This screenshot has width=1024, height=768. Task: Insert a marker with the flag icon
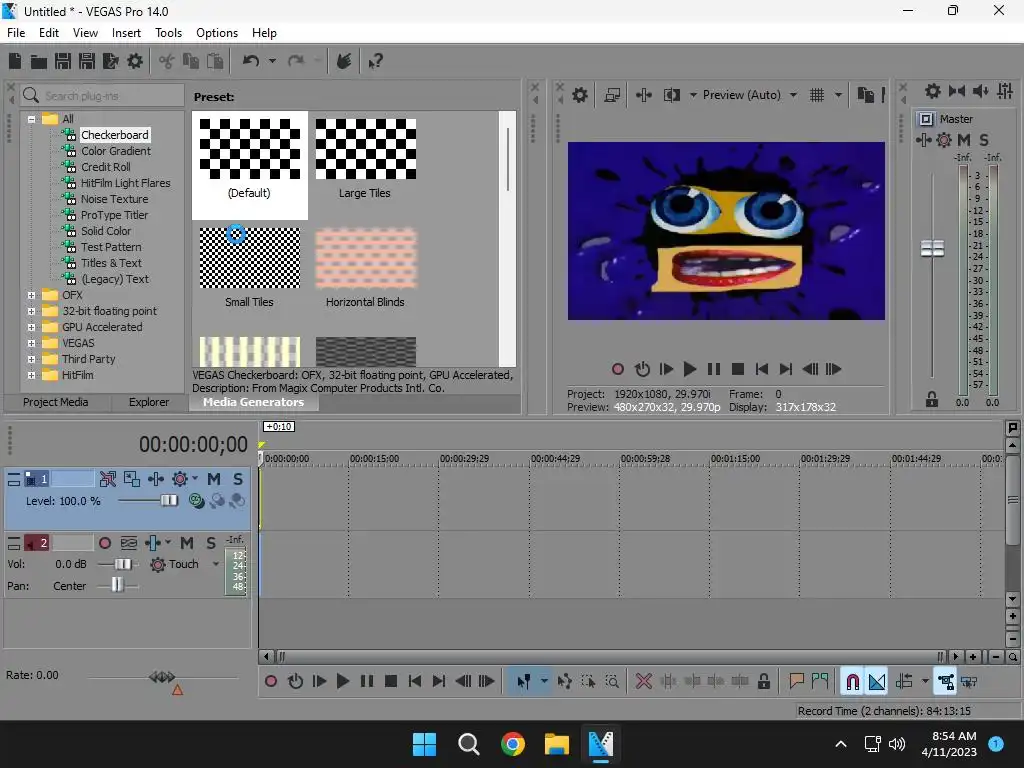click(796, 682)
